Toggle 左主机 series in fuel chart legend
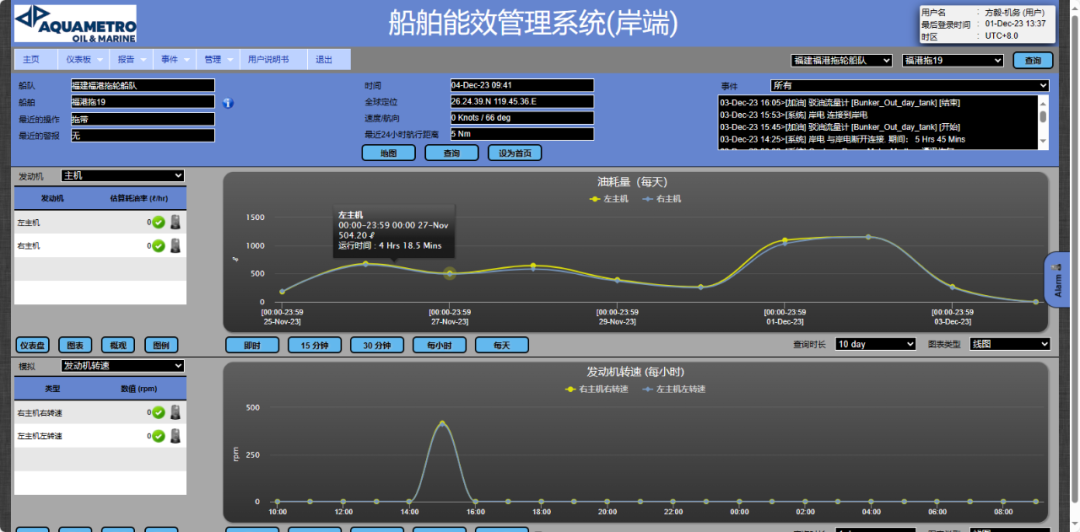Viewport: 1080px width, 532px height. pos(607,198)
